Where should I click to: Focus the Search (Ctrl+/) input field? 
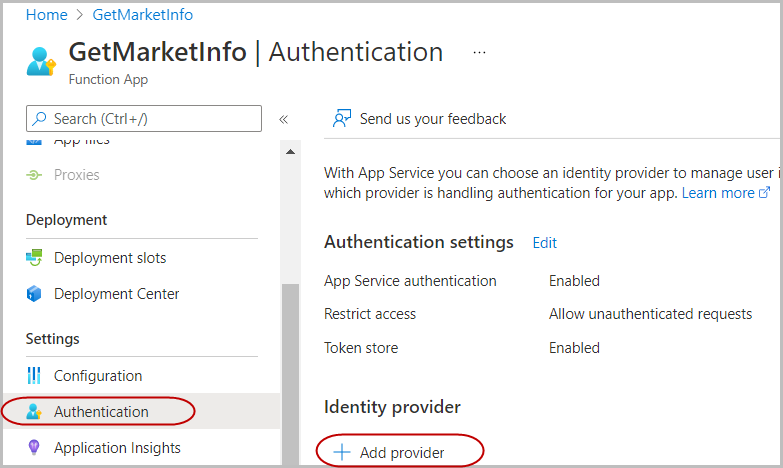click(150, 119)
